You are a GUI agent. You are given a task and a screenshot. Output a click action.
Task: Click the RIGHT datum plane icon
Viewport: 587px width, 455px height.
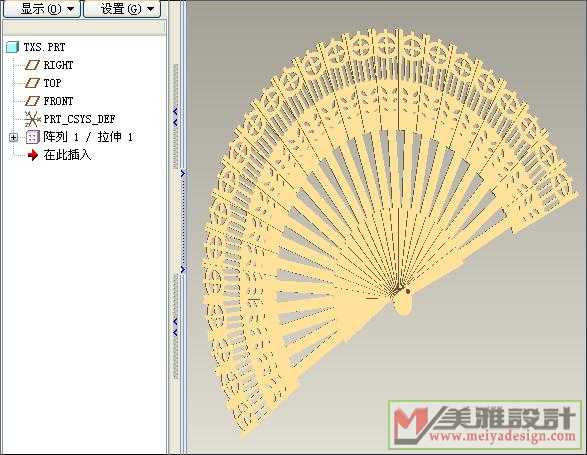coord(32,65)
